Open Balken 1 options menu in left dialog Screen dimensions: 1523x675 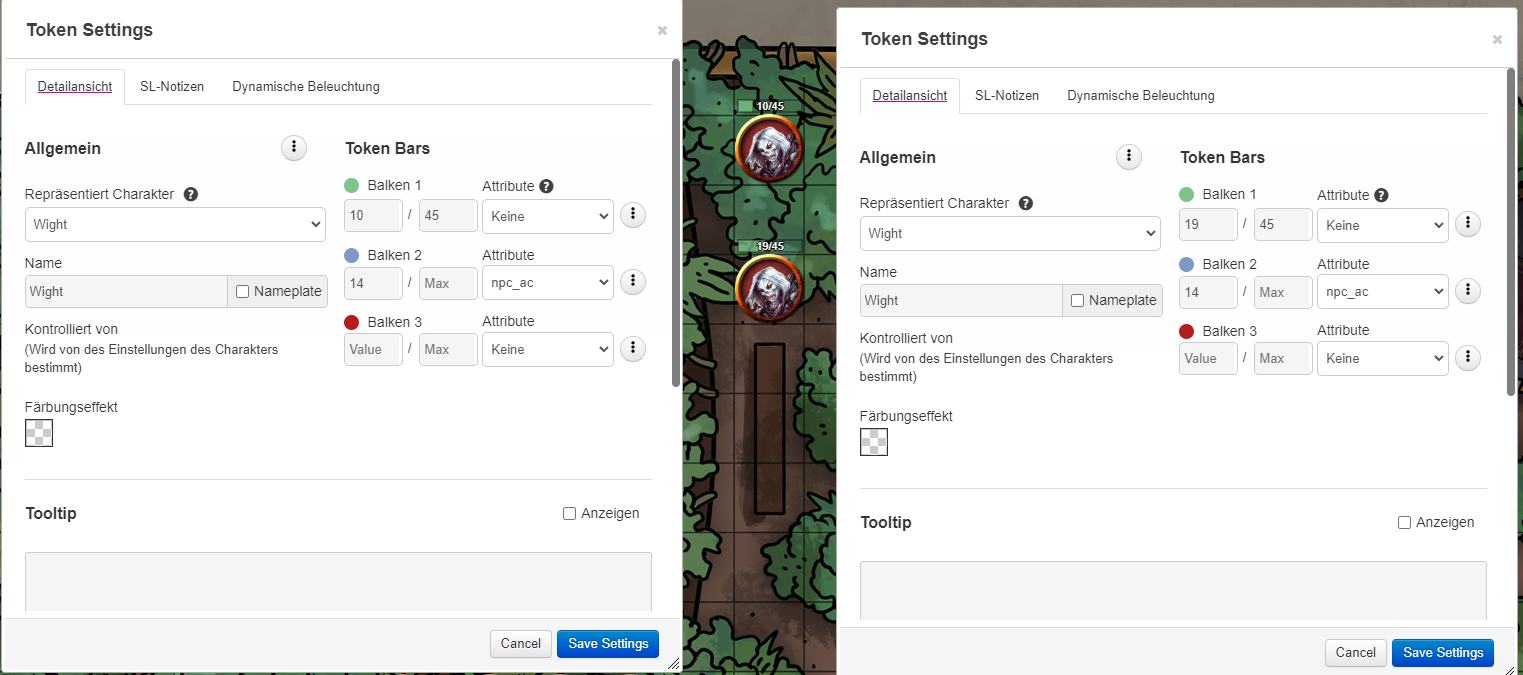pyautogui.click(x=632, y=215)
